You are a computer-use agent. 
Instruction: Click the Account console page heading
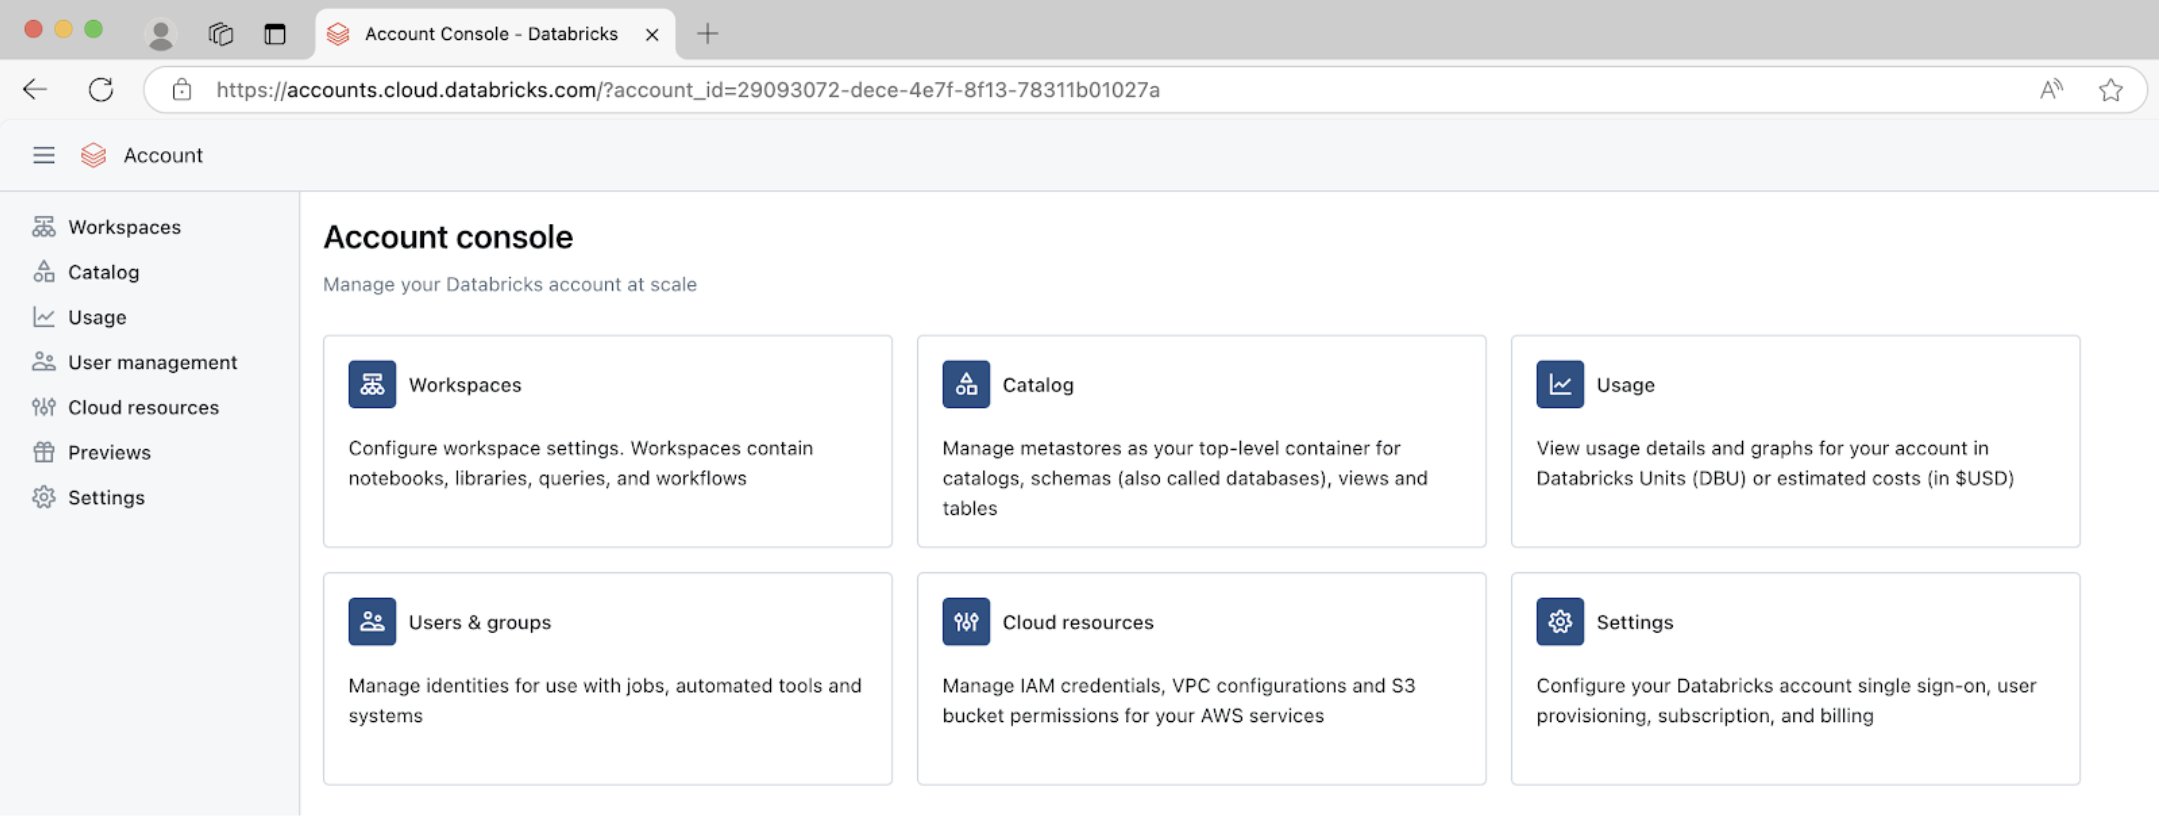[448, 237]
